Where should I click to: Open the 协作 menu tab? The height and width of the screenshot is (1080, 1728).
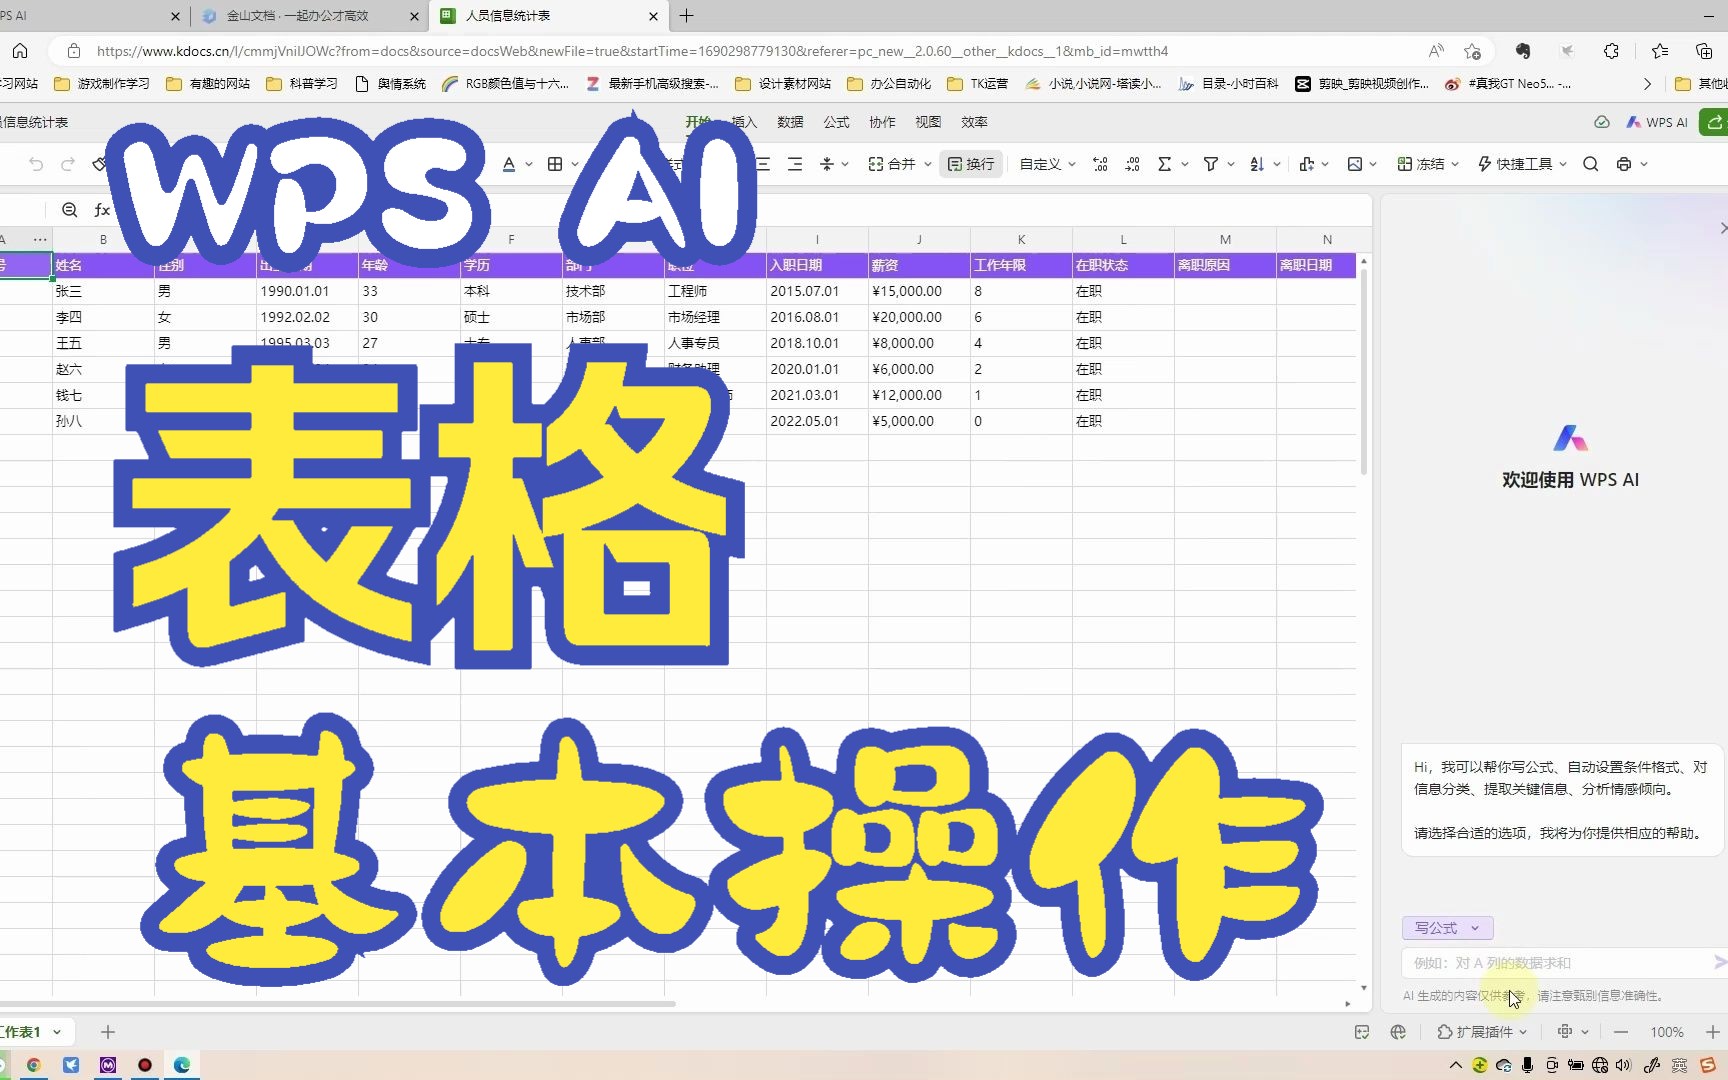[882, 122]
